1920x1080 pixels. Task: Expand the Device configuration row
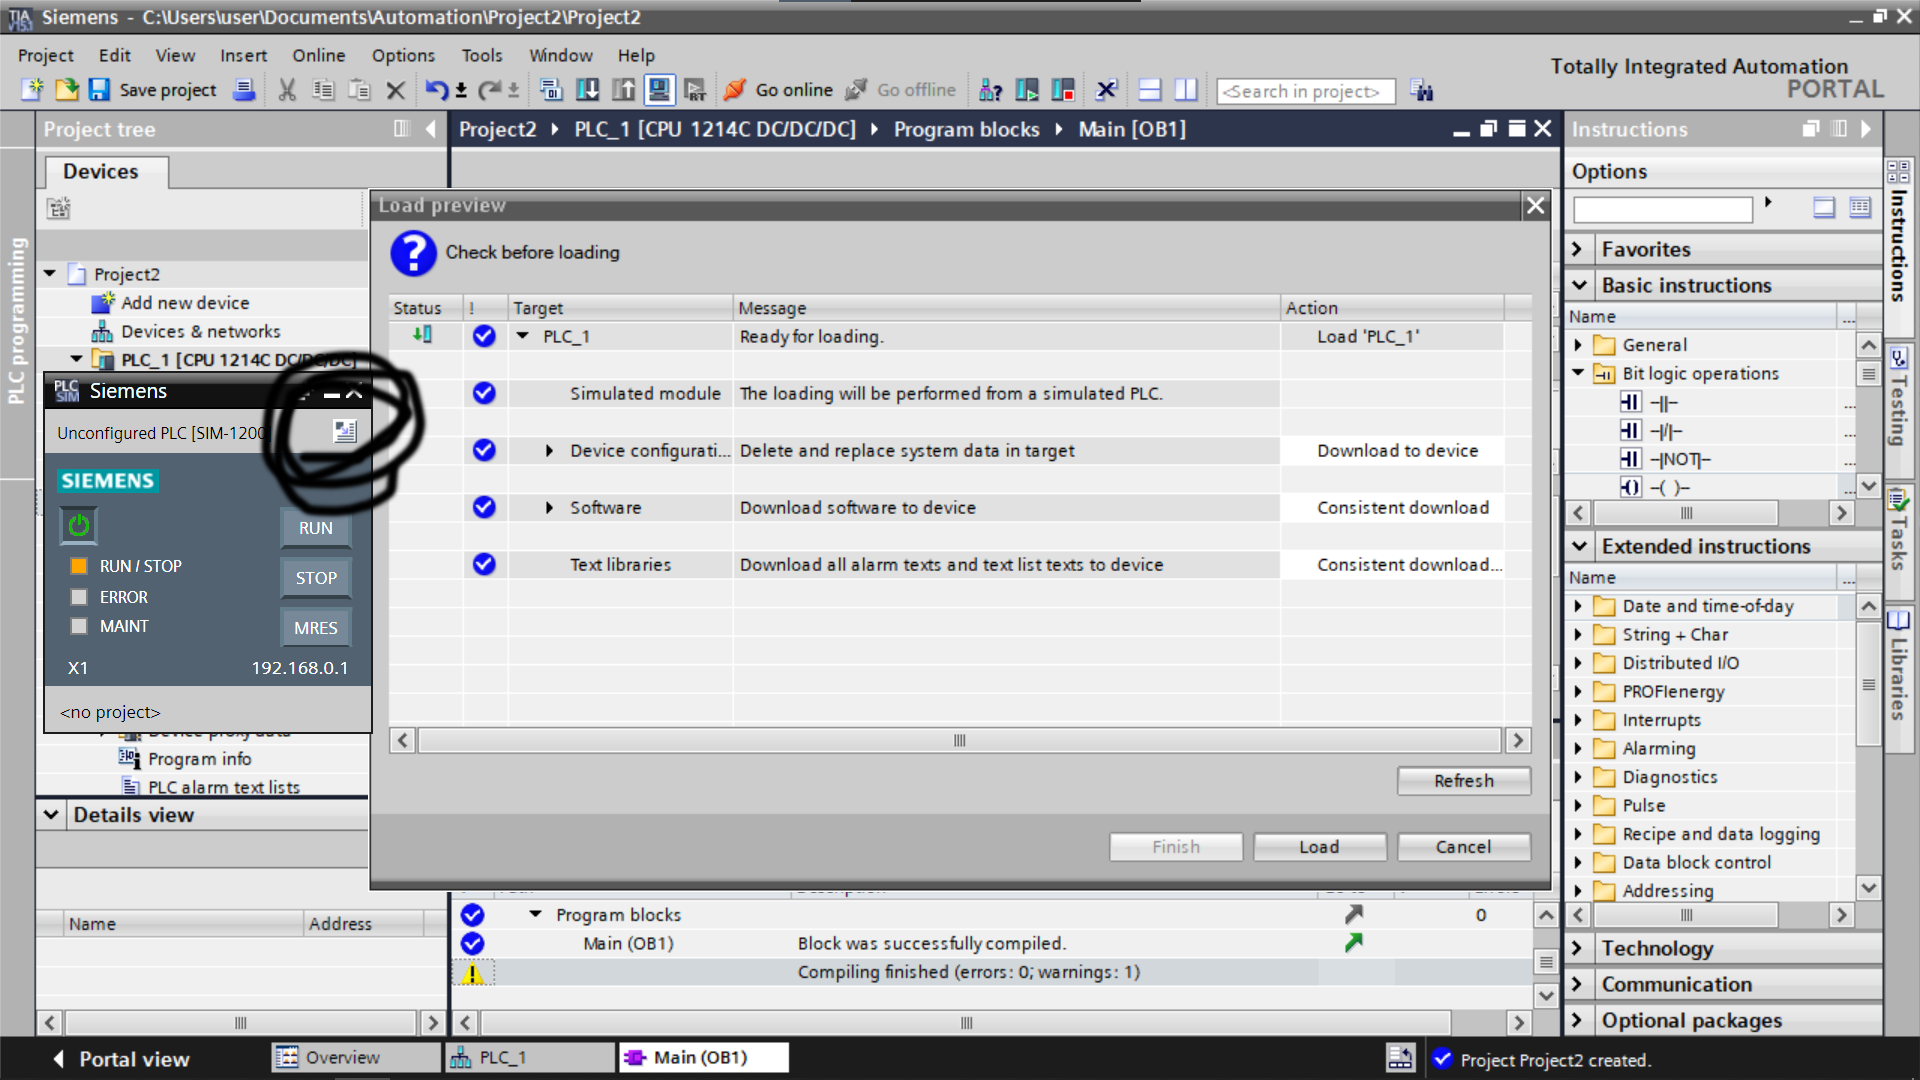549,451
